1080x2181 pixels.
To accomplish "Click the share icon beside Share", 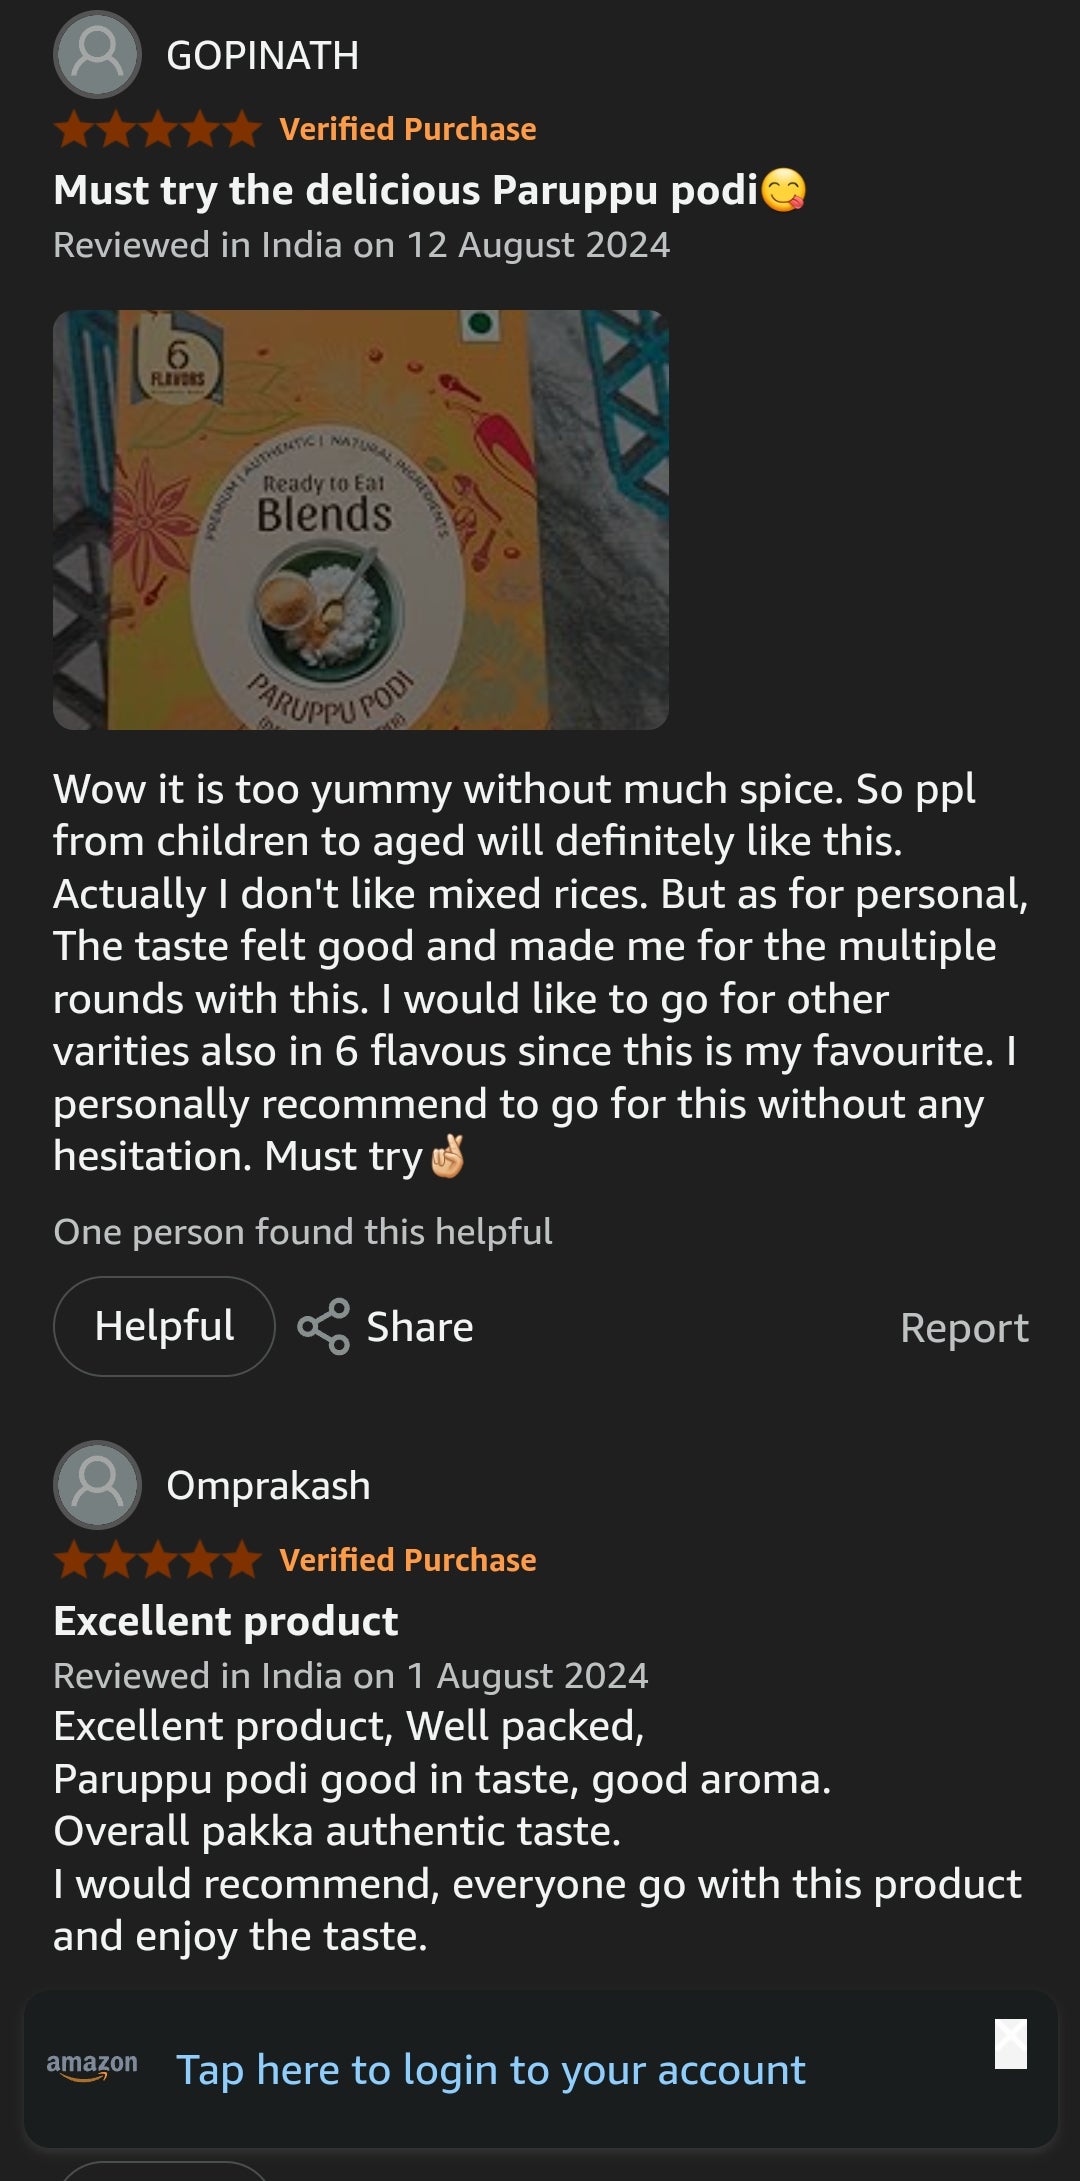I will point(324,1326).
